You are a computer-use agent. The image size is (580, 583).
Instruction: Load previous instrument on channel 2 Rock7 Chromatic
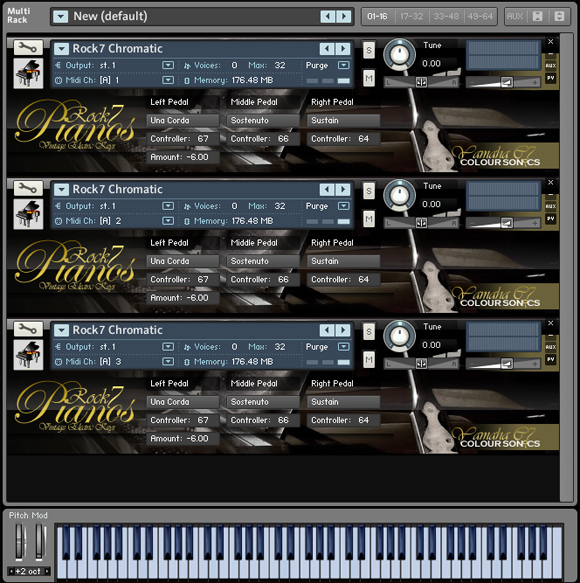tap(327, 190)
